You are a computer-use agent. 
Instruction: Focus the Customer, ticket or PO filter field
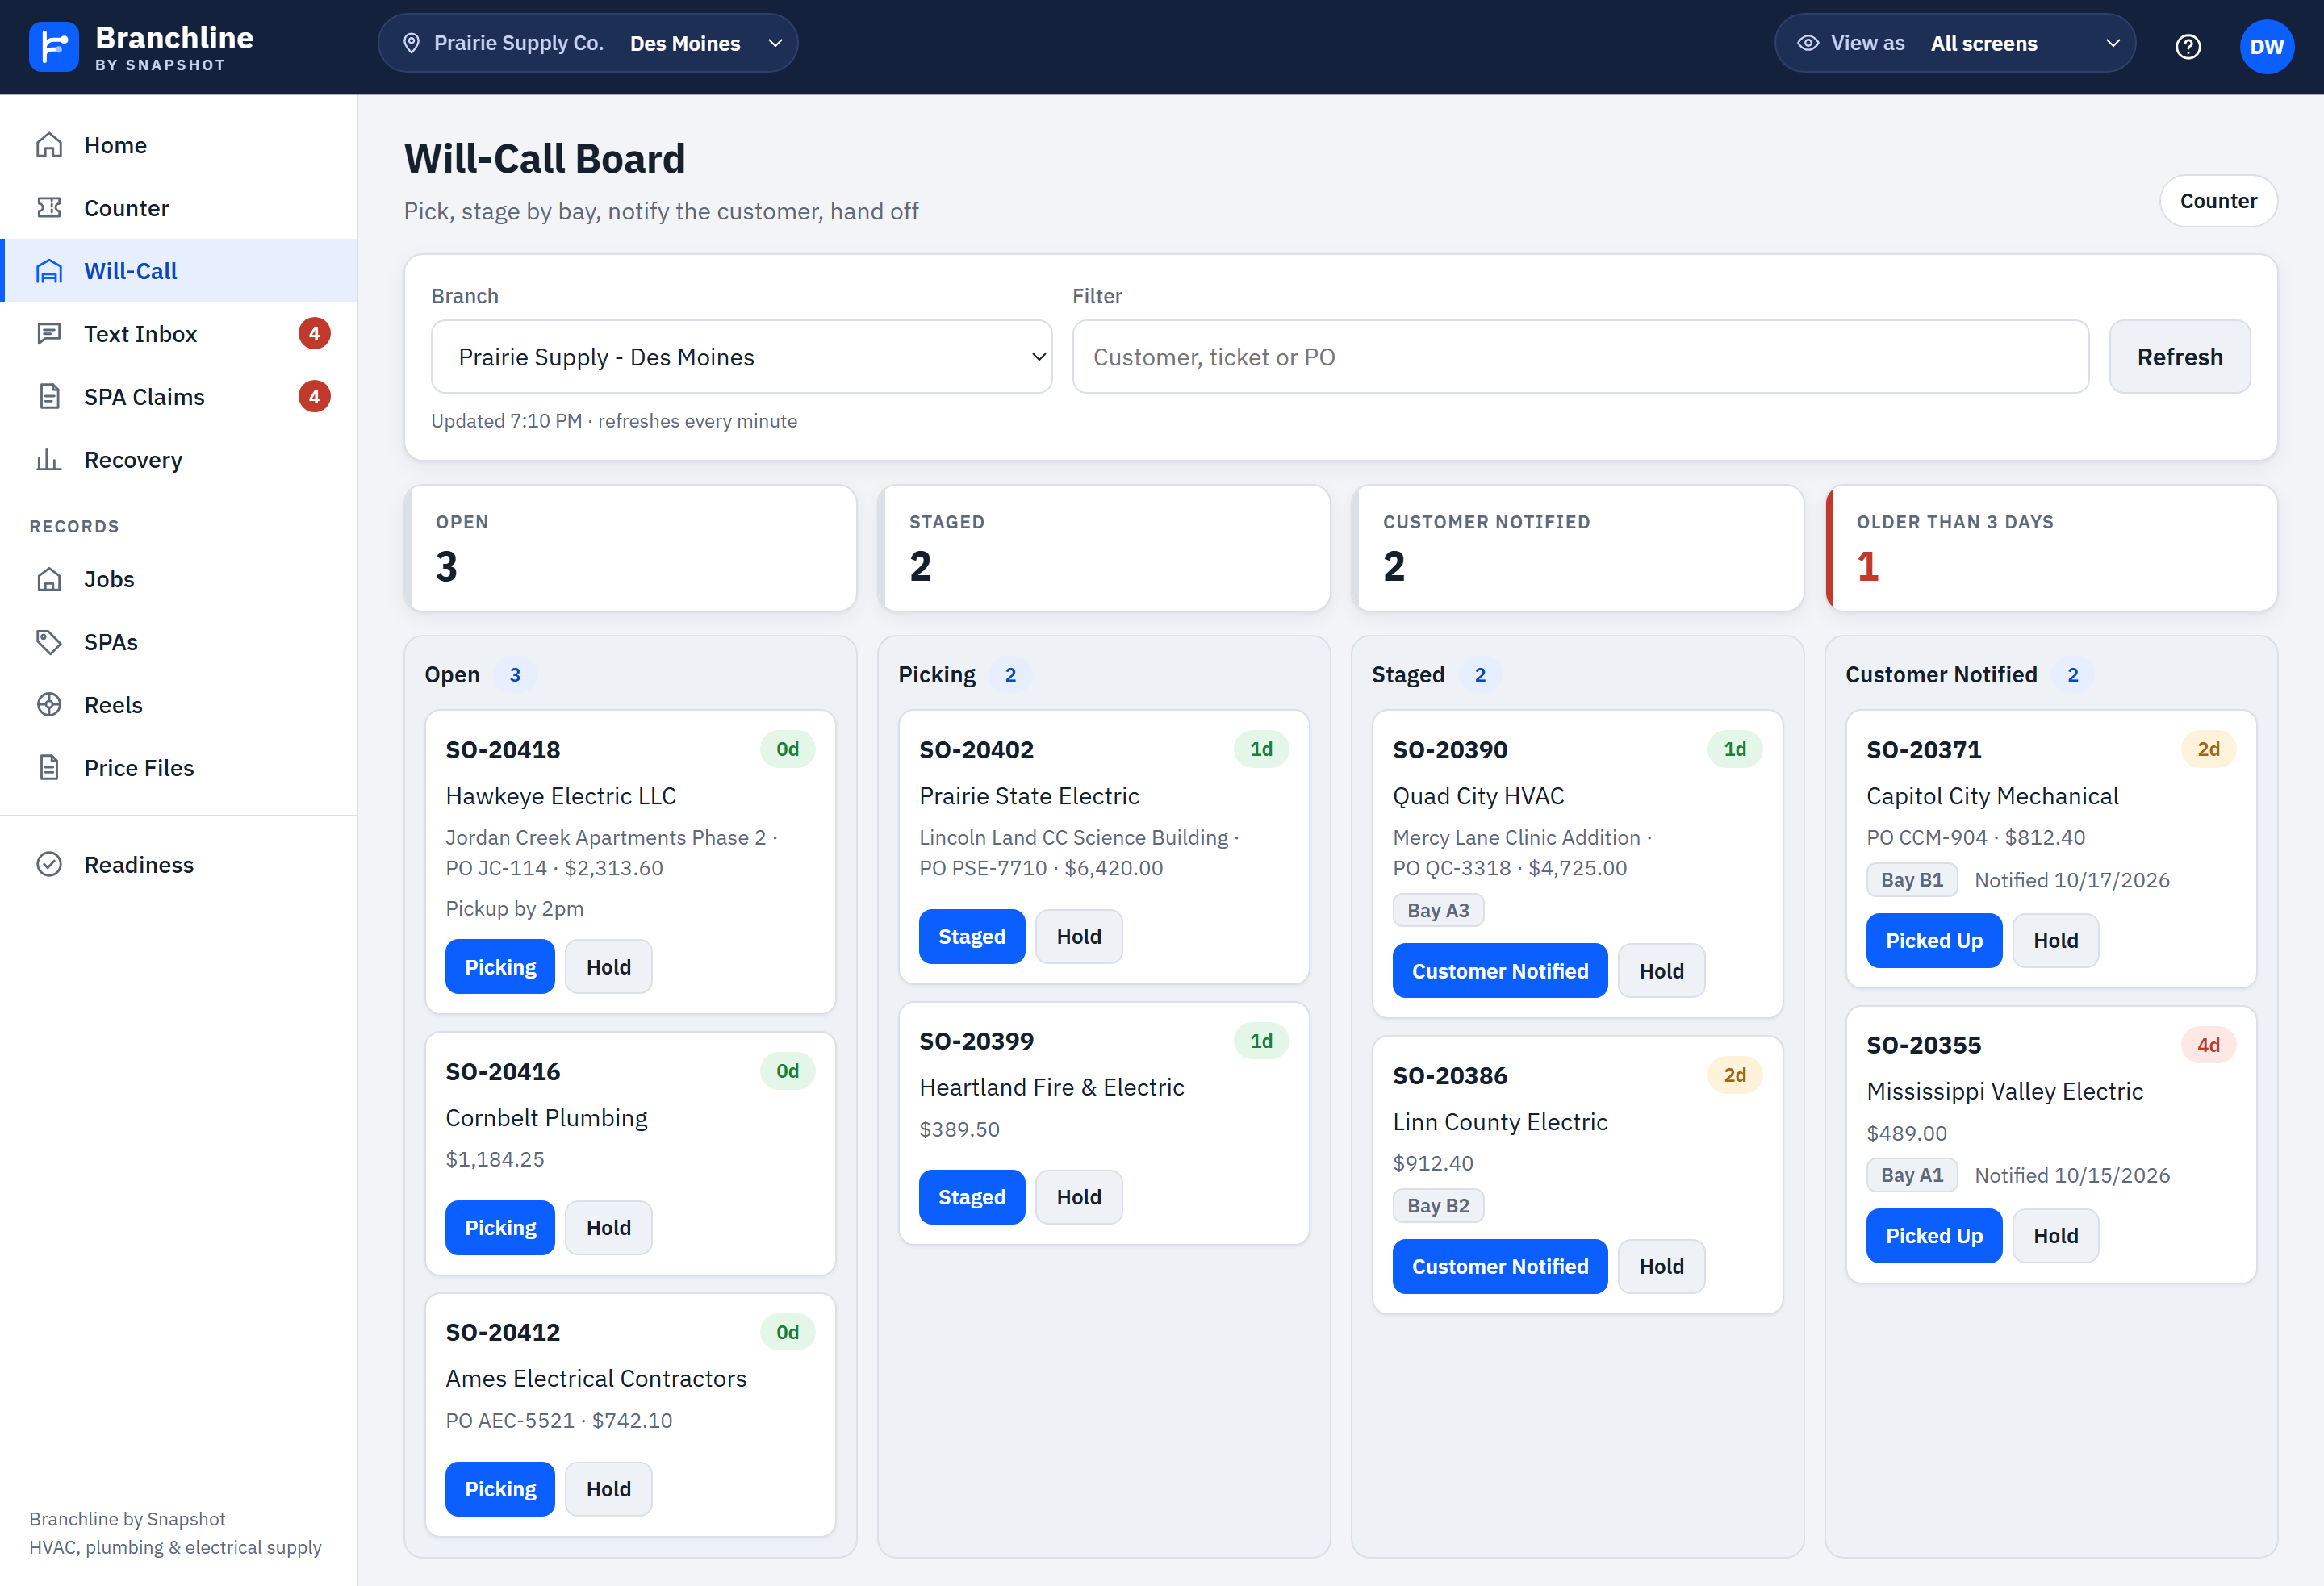pyautogui.click(x=1580, y=357)
